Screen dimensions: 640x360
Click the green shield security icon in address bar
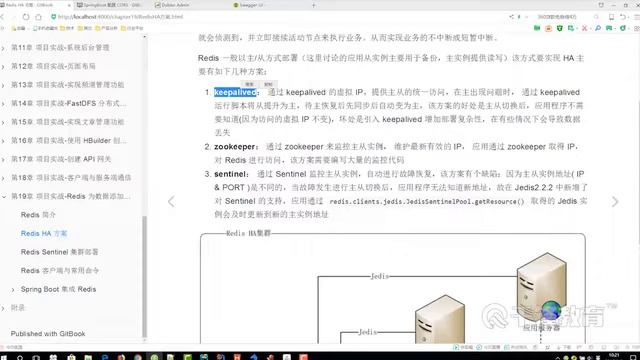(53, 17)
